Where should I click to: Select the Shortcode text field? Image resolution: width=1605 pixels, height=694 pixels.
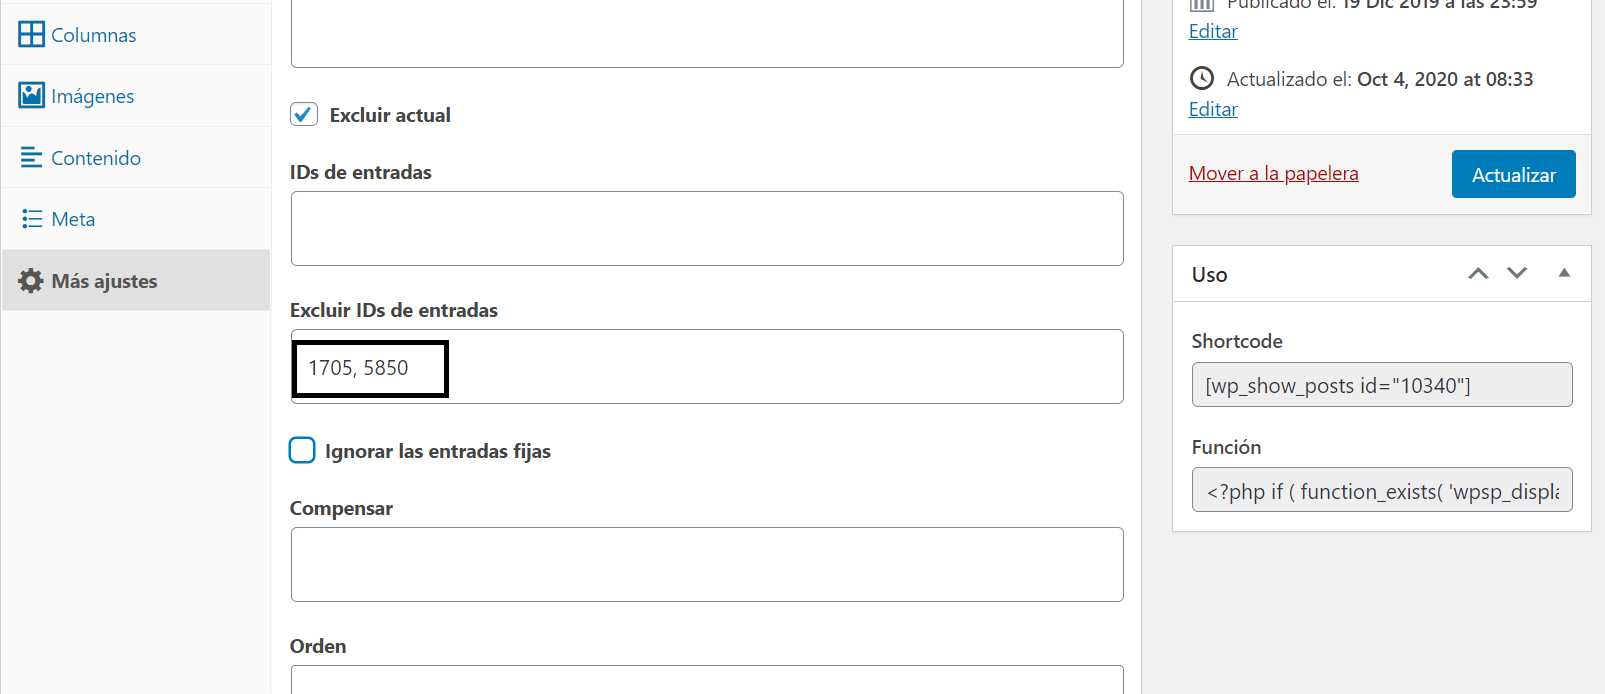1382,385
